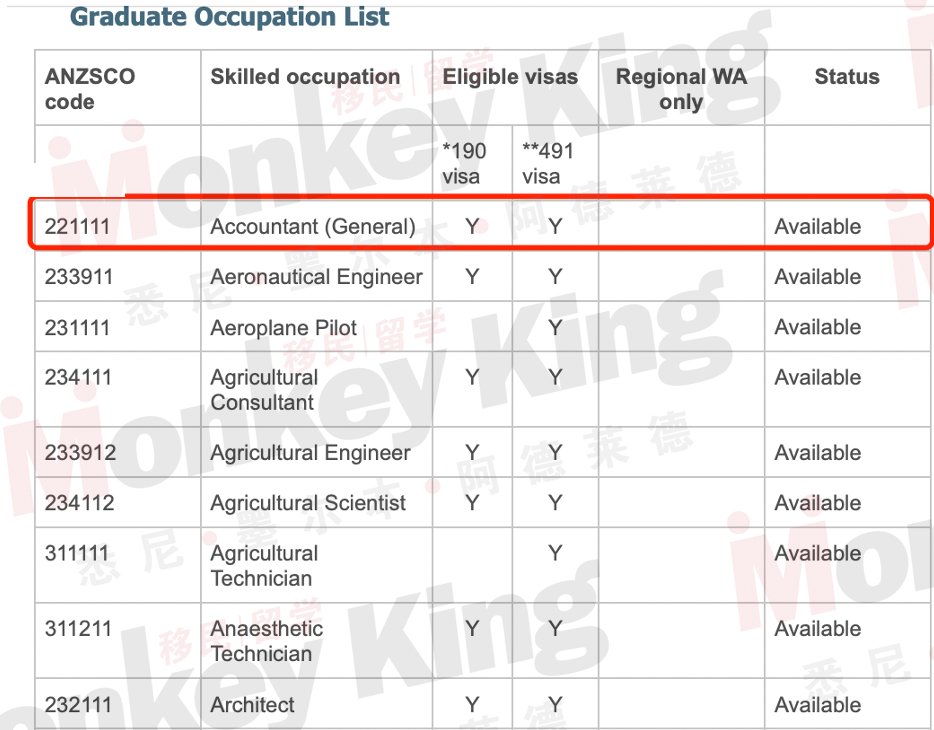The image size is (934, 730).
Task: Select the Regional WA only header
Action: point(681,89)
